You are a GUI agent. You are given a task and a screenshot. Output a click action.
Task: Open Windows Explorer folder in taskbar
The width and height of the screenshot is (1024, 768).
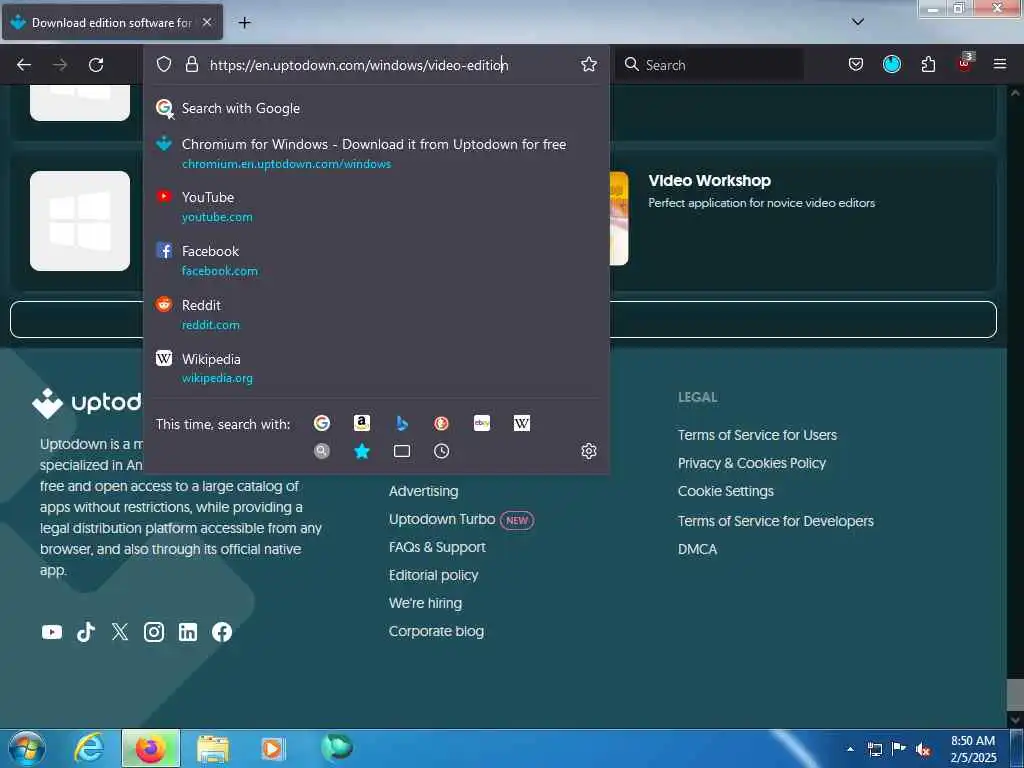(x=213, y=748)
